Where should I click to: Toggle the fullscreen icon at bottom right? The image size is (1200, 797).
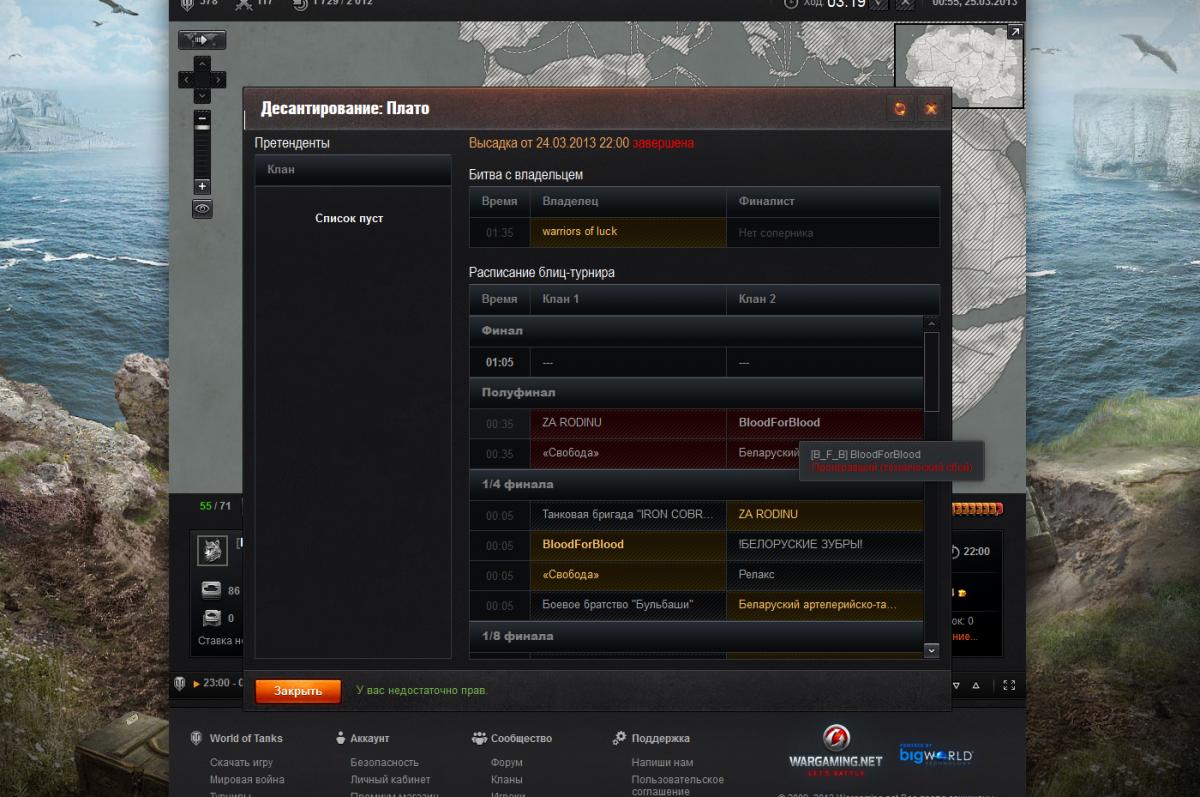pos(1008,685)
